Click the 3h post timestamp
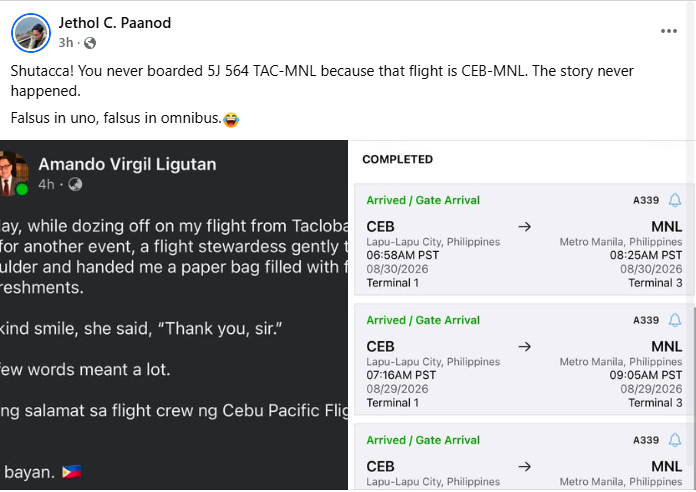Screen dimensions: 696x492 (x=66, y=43)
